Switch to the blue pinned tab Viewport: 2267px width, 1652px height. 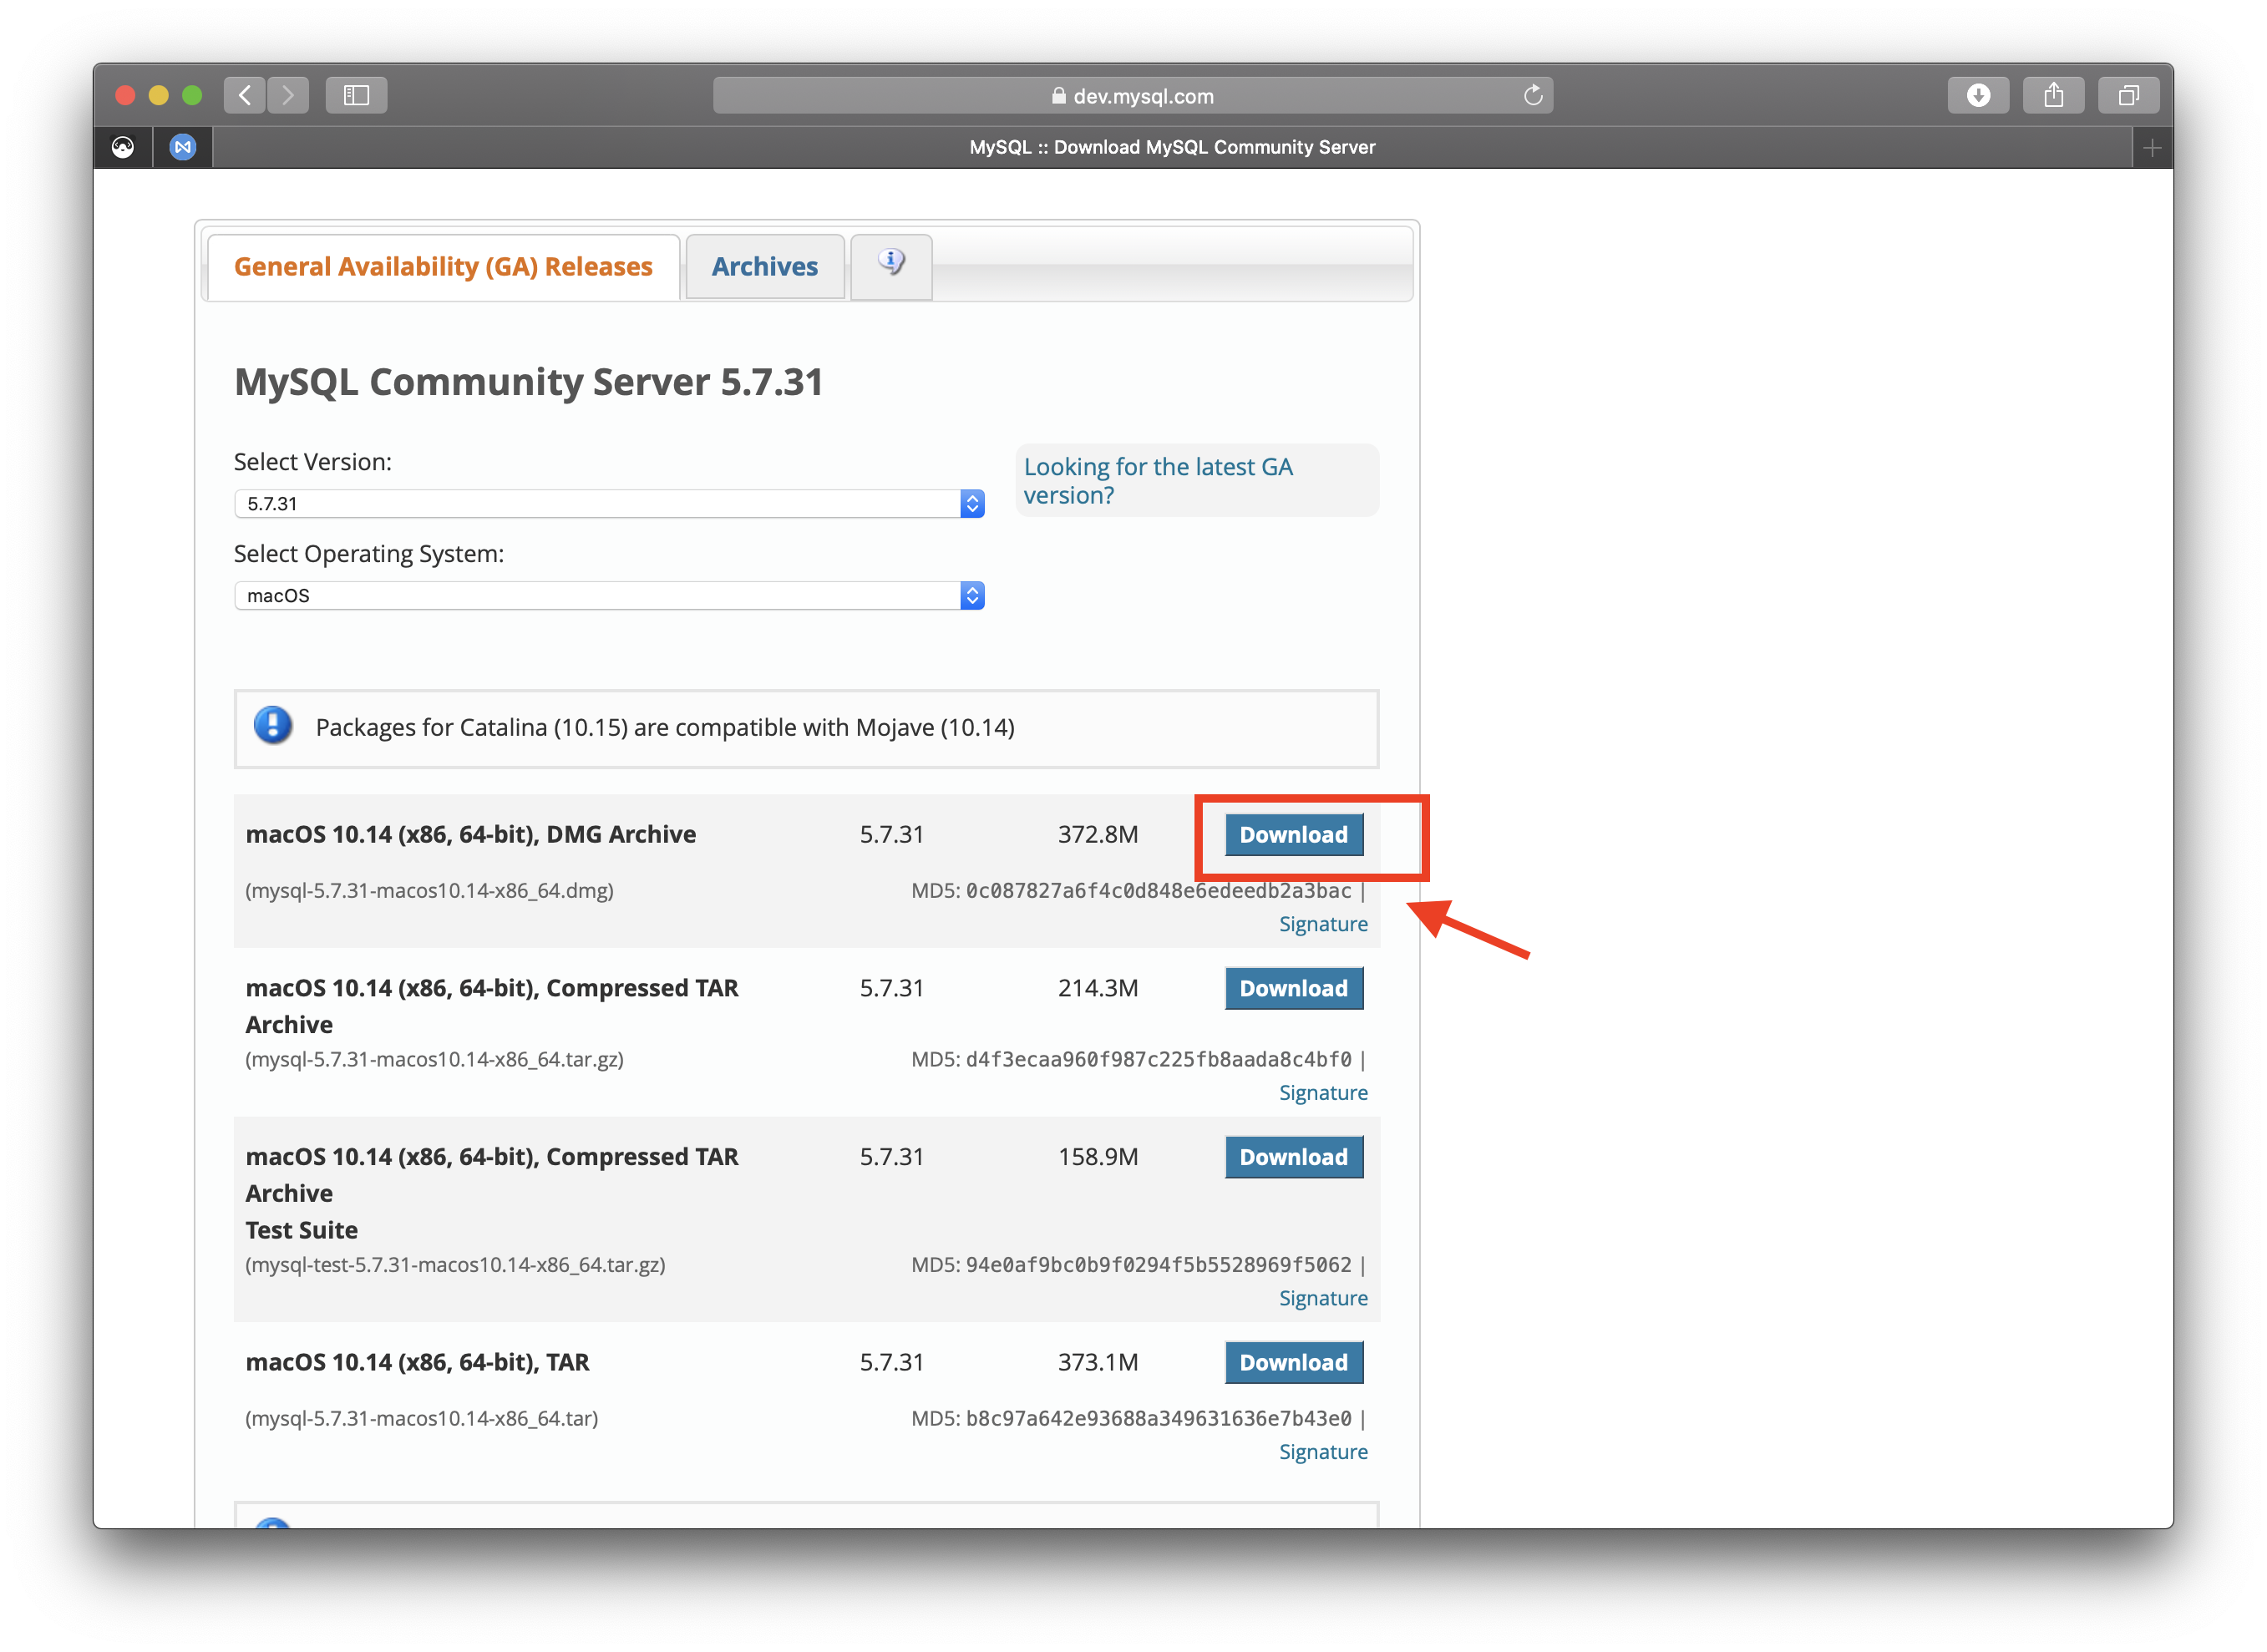tap(182, 147)
